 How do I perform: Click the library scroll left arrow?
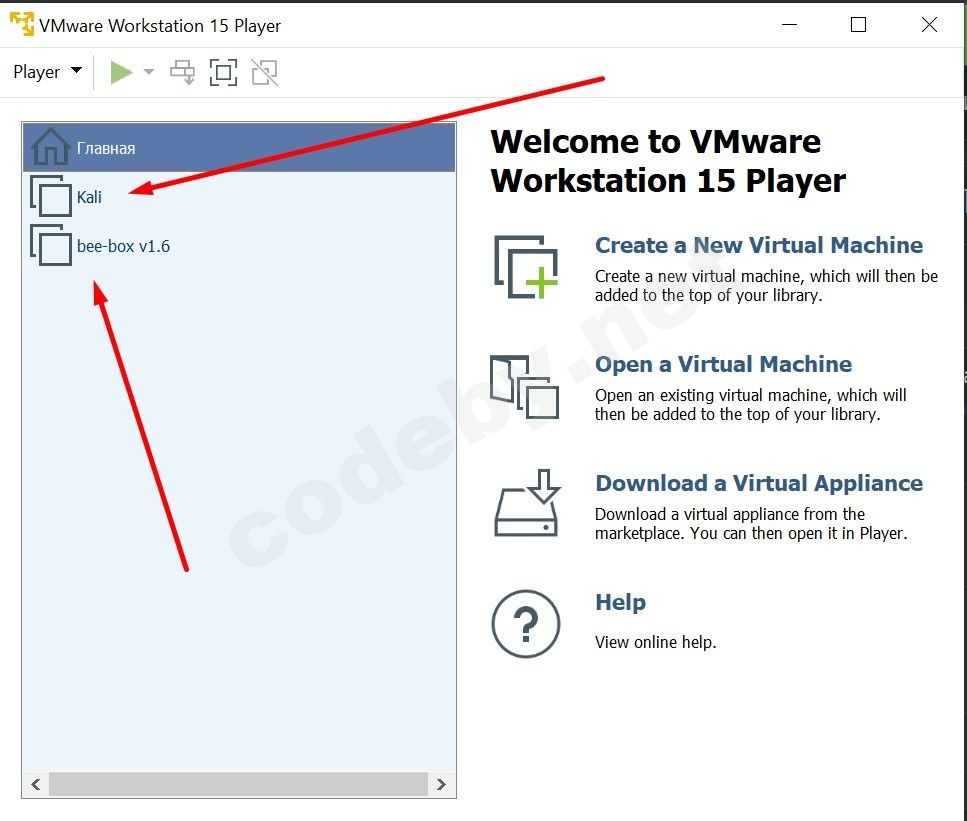click(36, 784)
